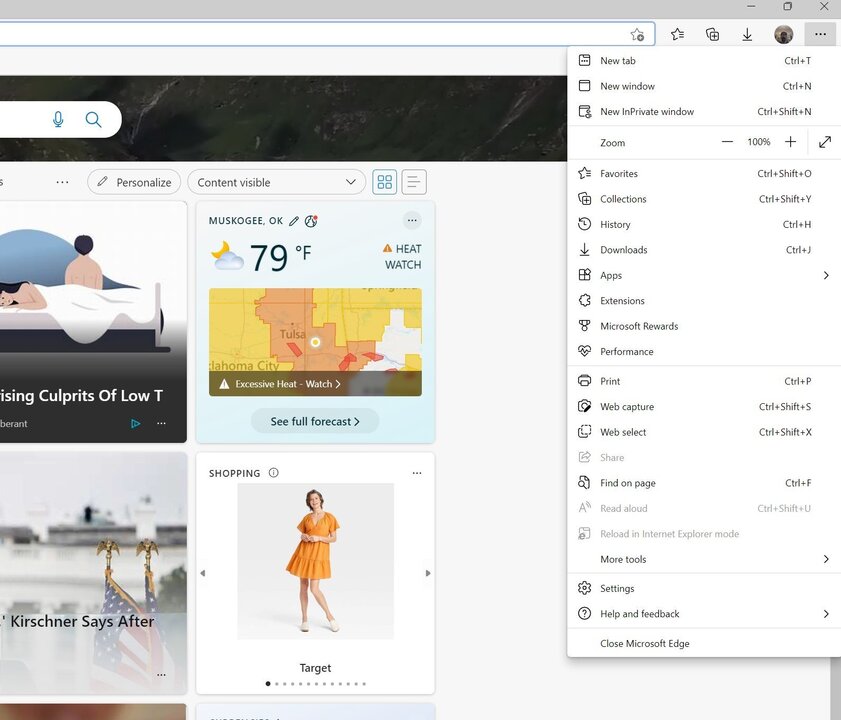The height and width of the screenshot is (720, 841).
Task: Switch feed to grid layout icon
Action: point(384,181)
